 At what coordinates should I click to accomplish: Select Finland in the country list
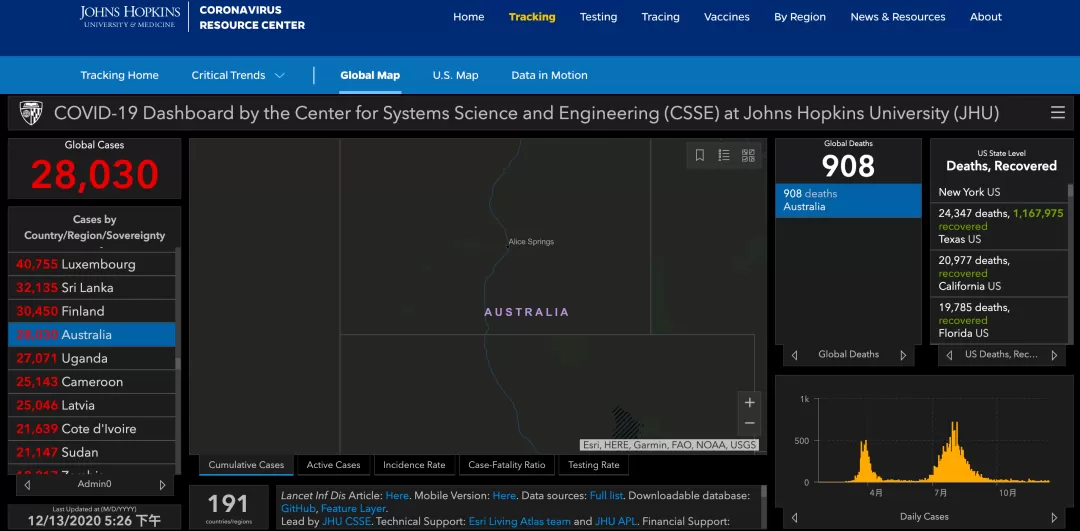pyautogui.click(x=92, y=311)
